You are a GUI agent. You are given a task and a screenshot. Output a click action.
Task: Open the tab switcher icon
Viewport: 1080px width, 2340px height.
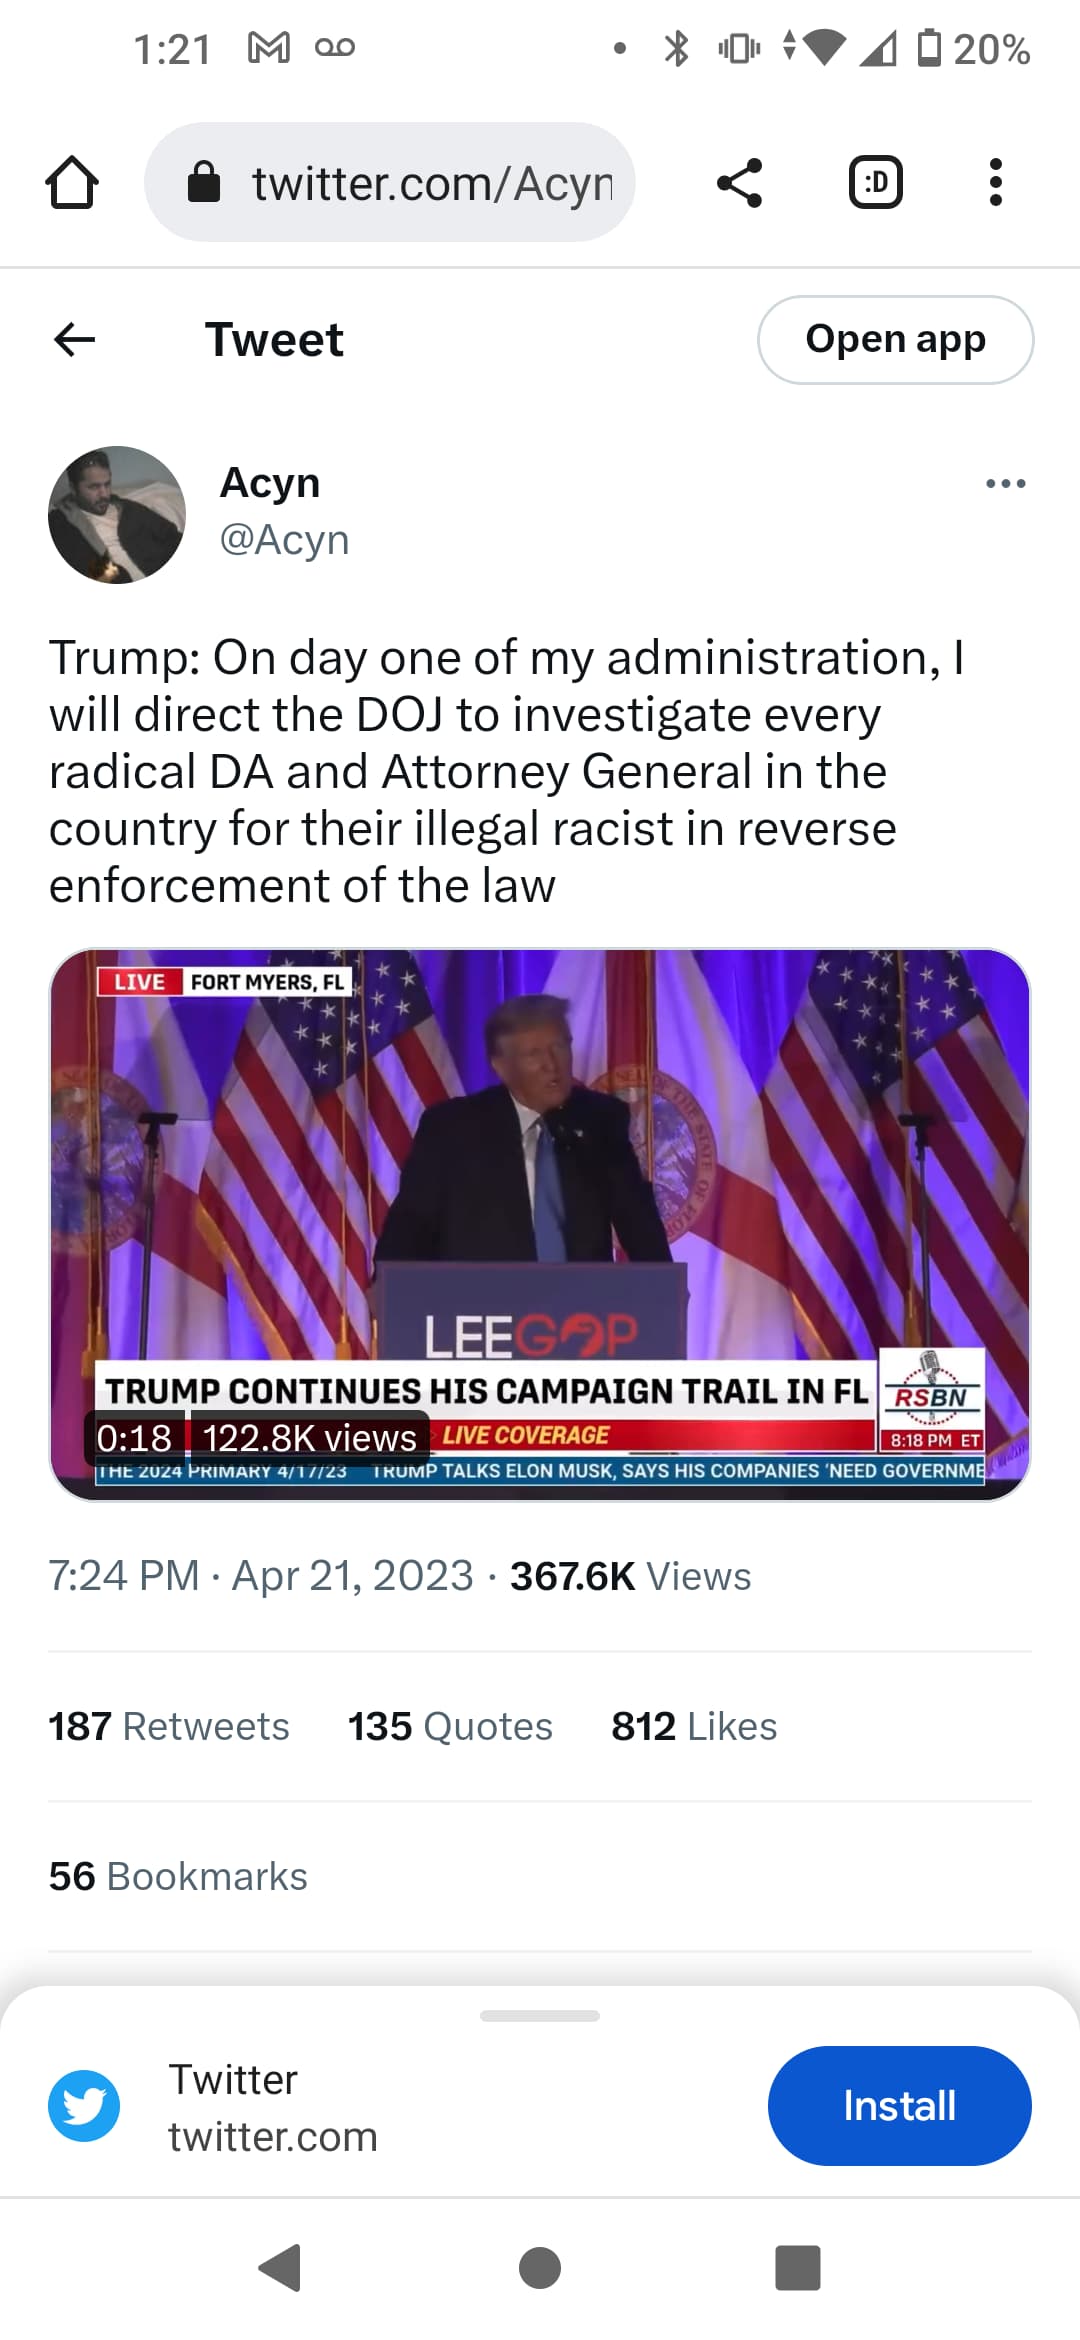876,183
